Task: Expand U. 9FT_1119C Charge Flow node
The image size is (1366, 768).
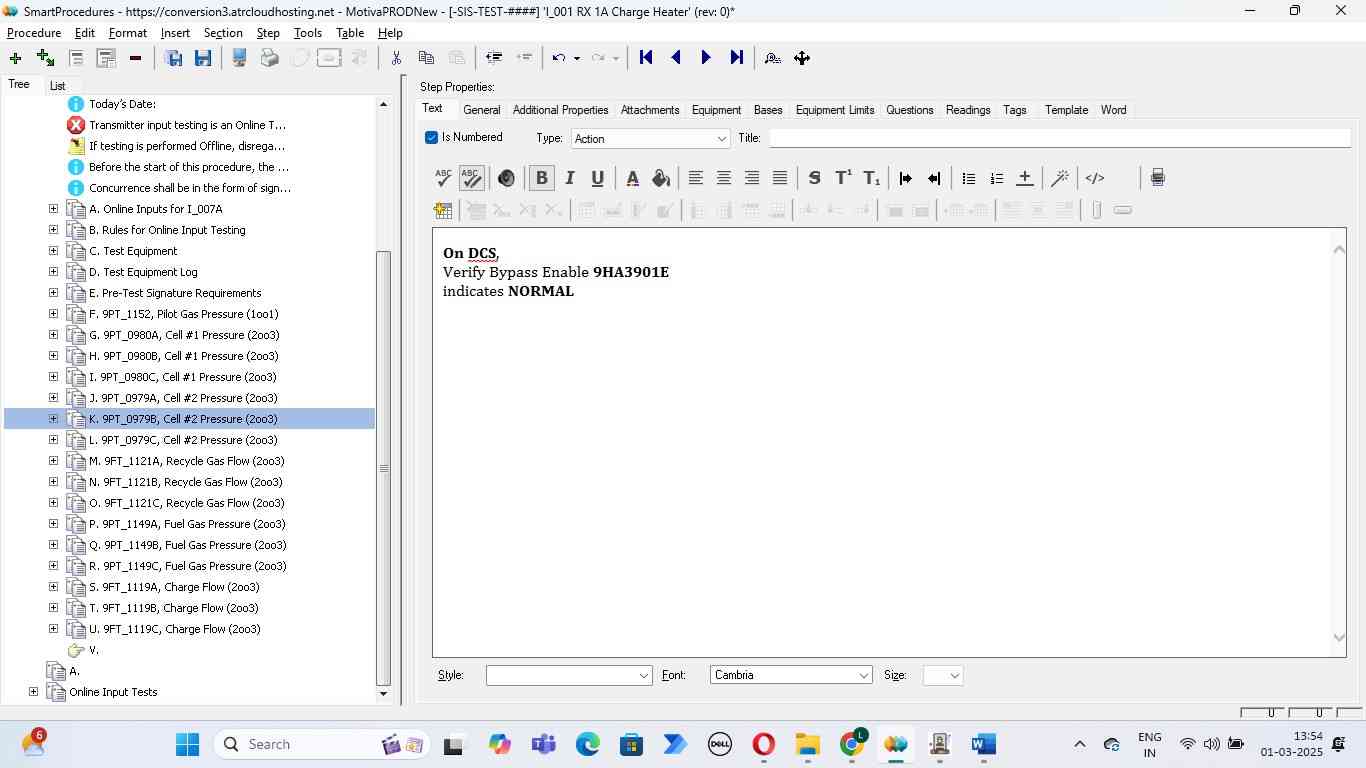Action: coord(53,629)
